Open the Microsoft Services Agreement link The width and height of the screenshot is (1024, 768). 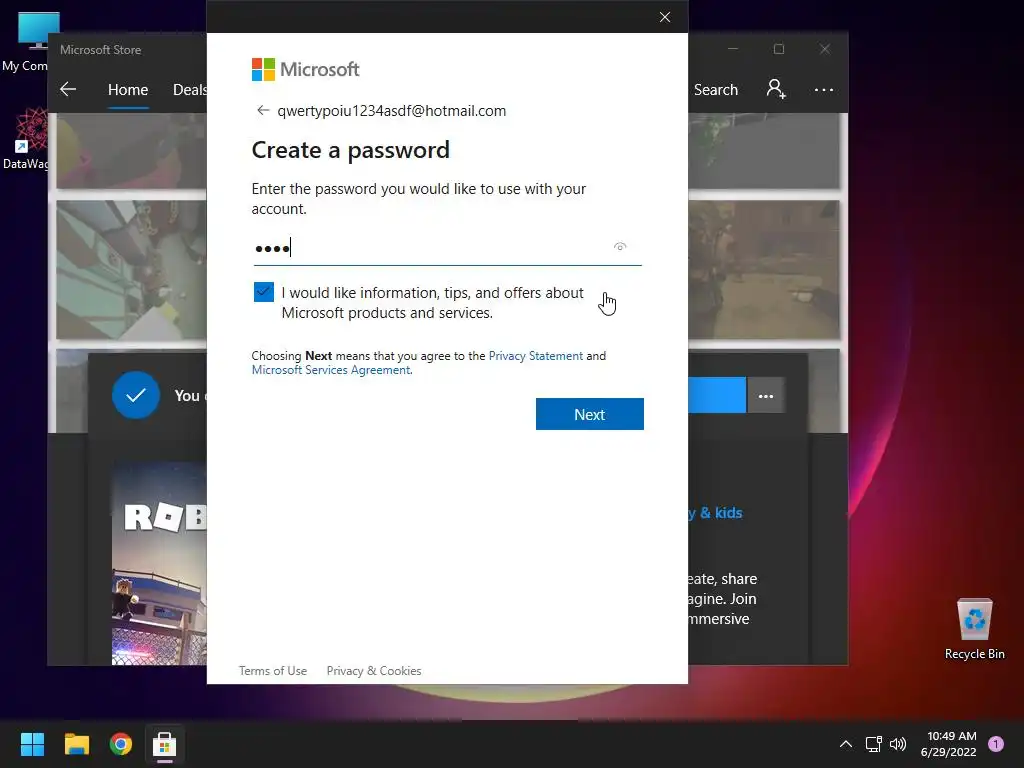[x=331, y=370]
